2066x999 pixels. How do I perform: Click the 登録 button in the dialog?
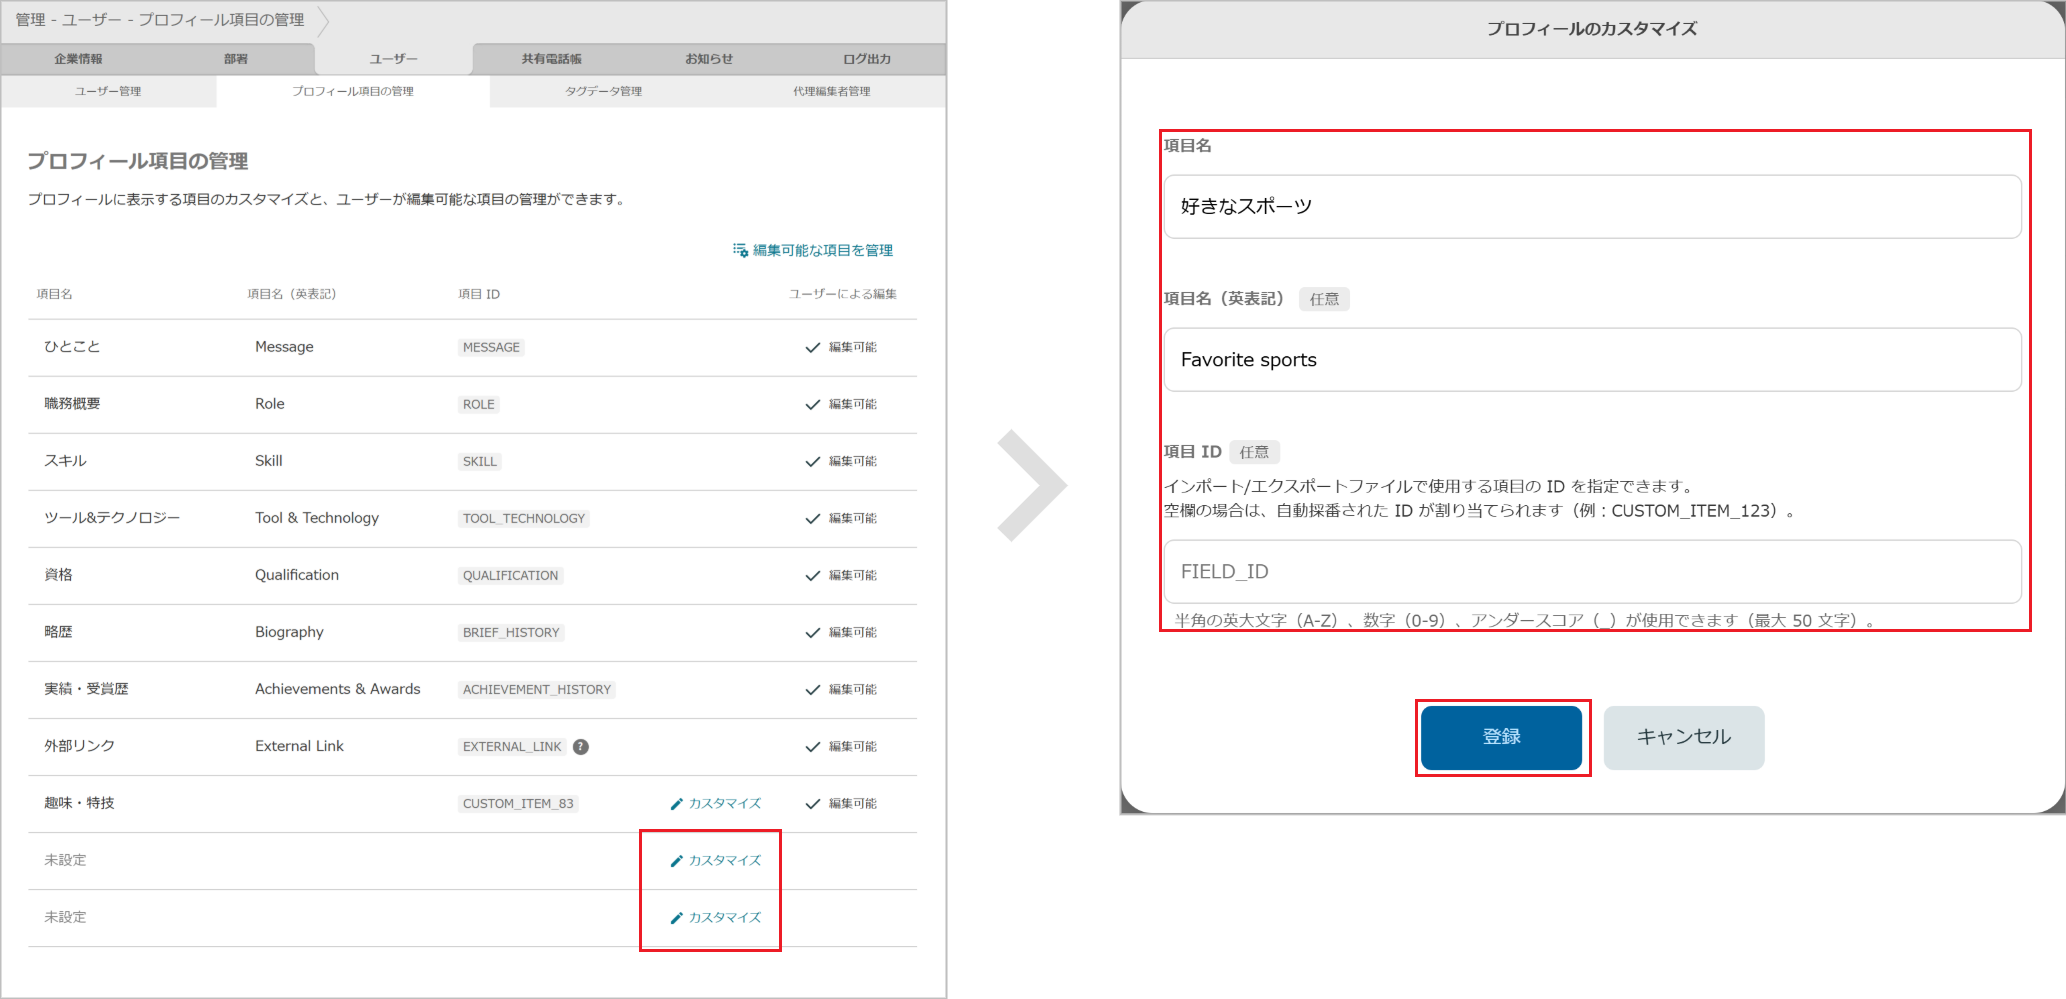tap(1501, 737)
